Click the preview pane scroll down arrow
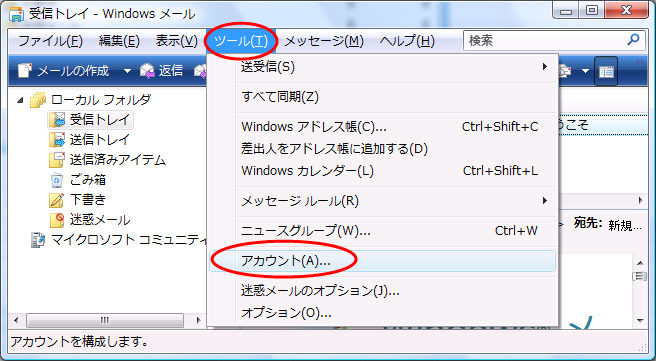Image resolution: width=656 pixels, height=361 pixels. [x=640, y=321]
